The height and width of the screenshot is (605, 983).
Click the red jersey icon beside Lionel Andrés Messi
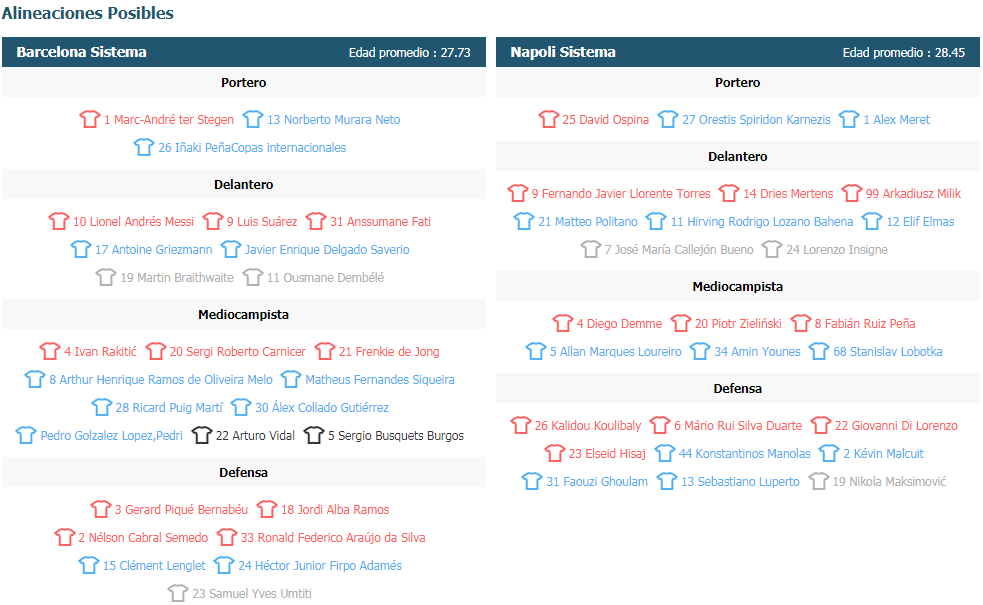click(x=59, y=221)
